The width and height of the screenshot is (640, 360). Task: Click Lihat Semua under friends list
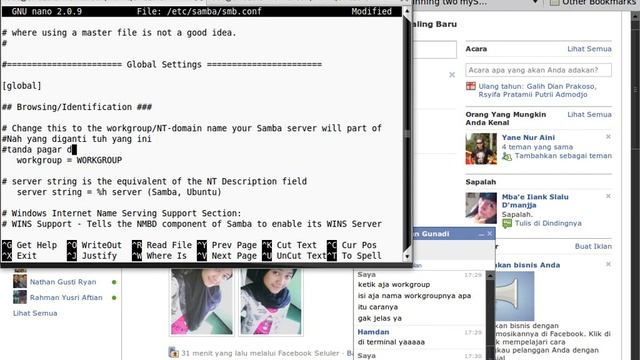35,313
